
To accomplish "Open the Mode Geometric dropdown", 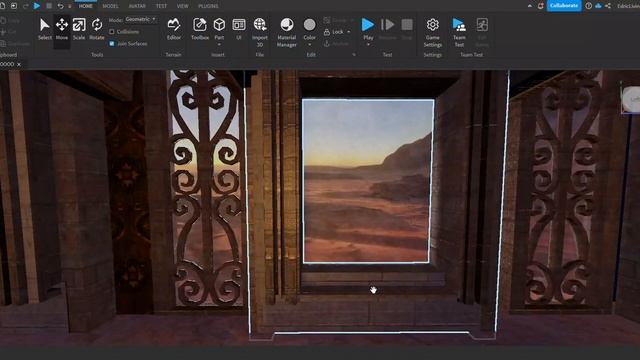I will pyautogui.click(x=141, y=19).
